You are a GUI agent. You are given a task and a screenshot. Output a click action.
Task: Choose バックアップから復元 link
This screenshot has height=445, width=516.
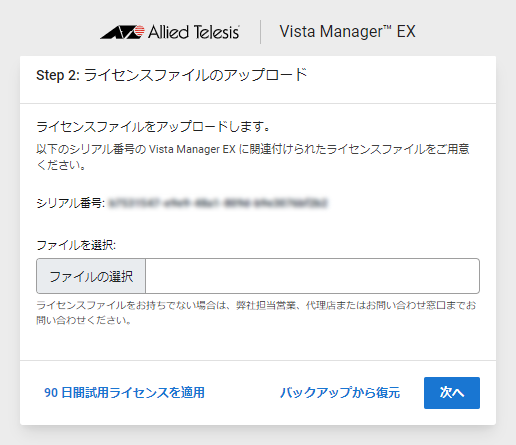tap(340, 393)
